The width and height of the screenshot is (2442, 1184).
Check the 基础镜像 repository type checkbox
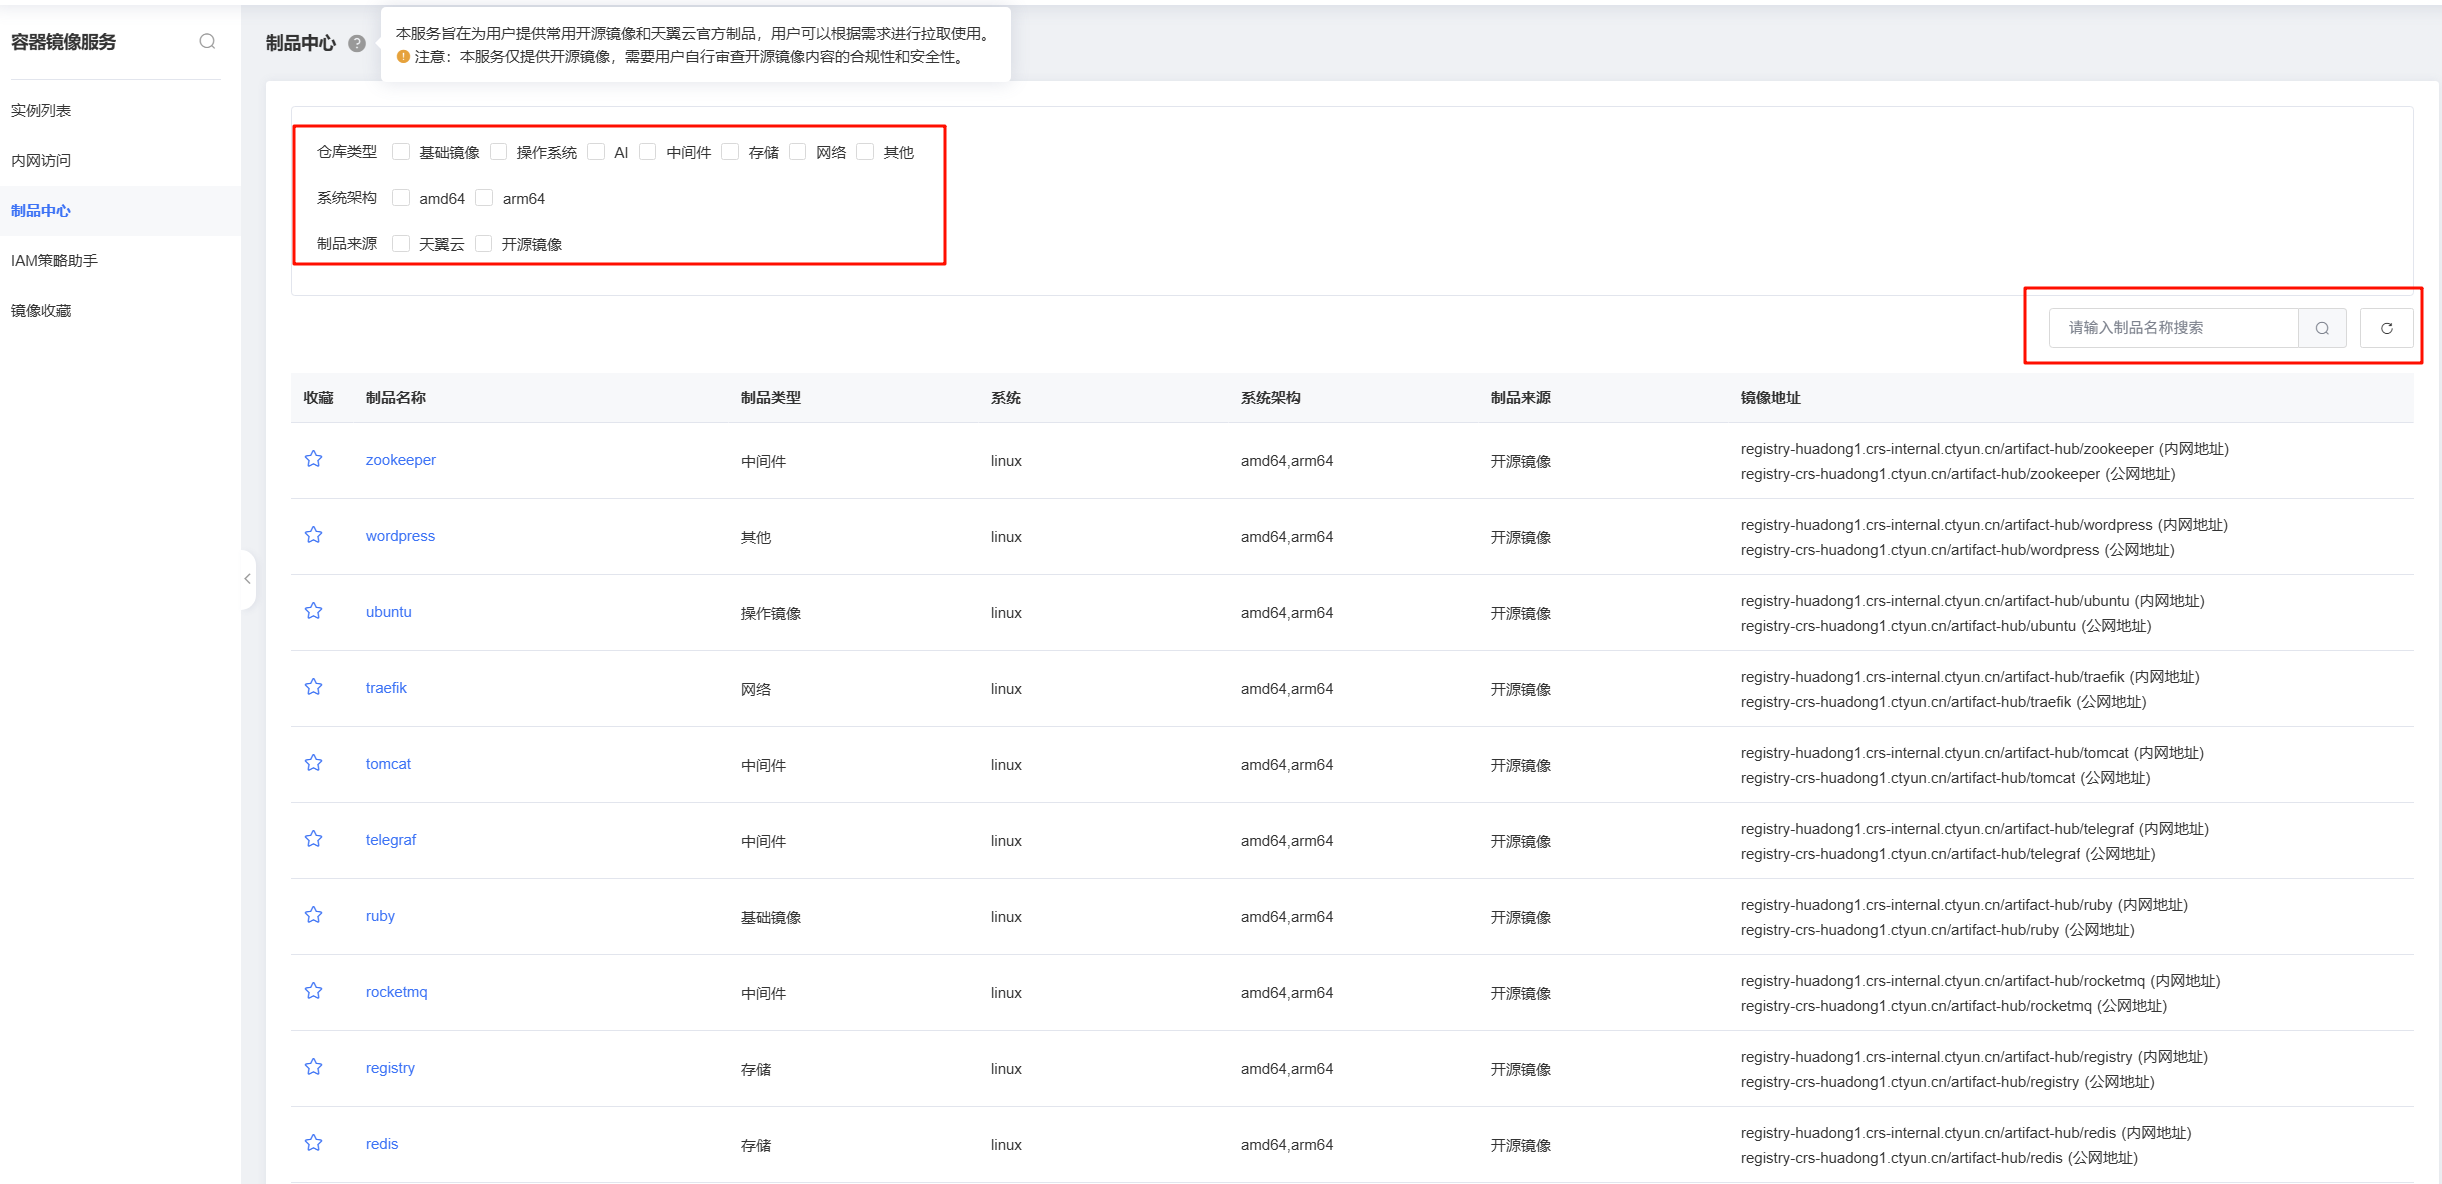(401, 152)
